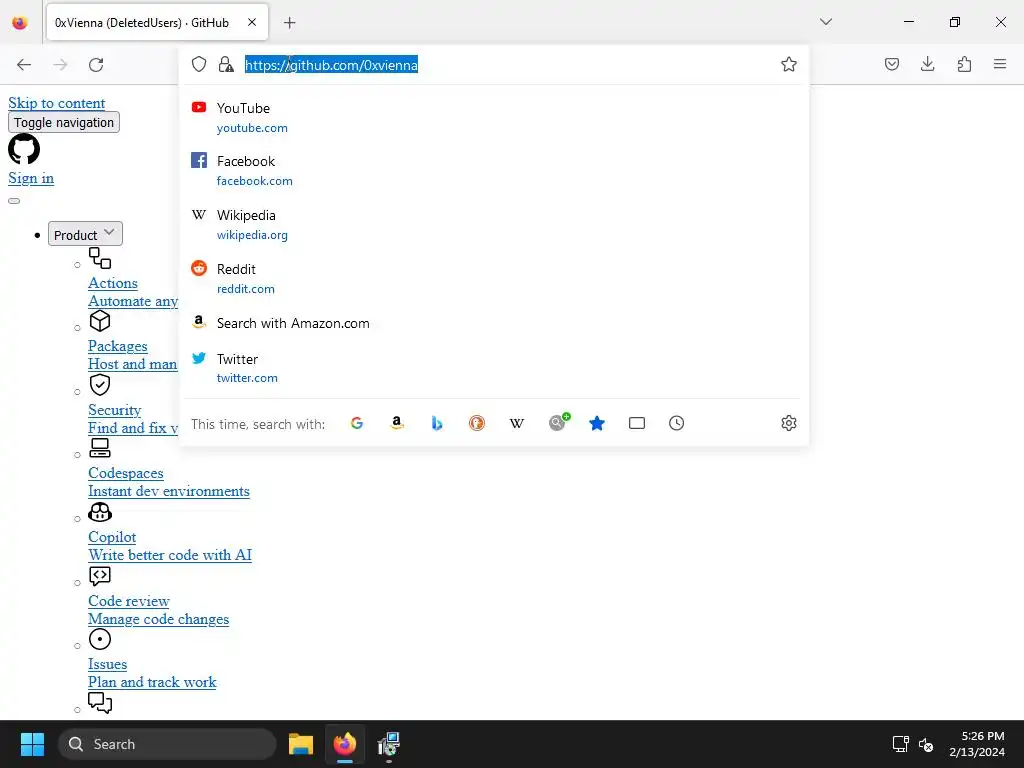Select the YouTube suggestion
Viewport: 1024px width, 768px height.
point(493,118)
